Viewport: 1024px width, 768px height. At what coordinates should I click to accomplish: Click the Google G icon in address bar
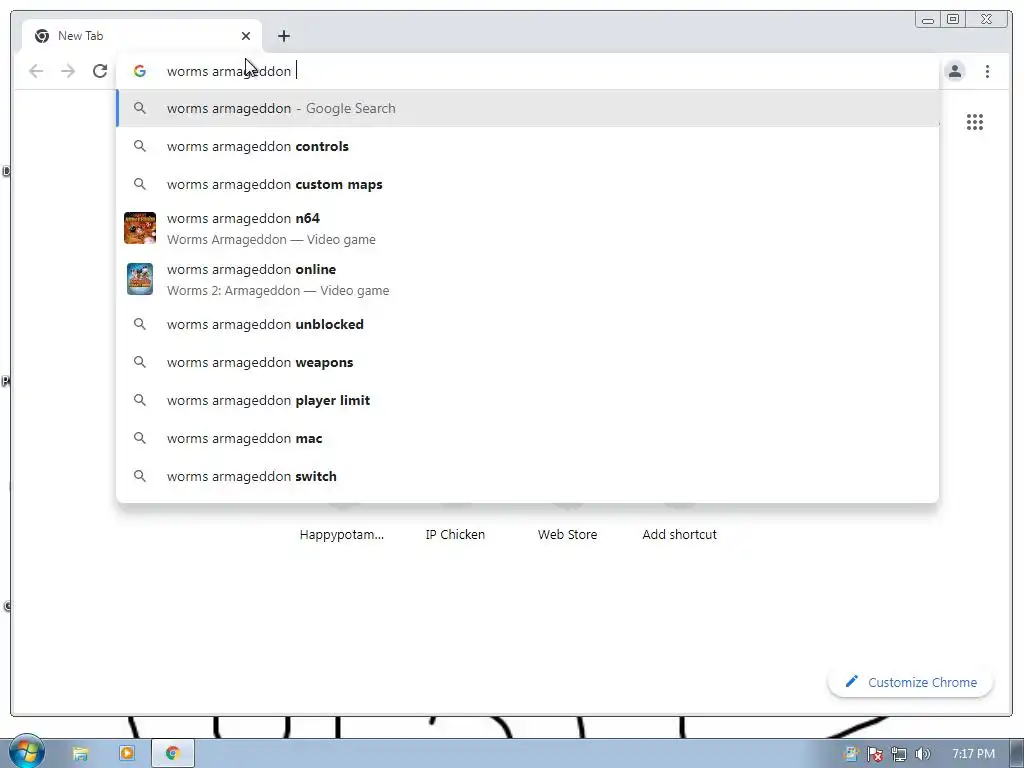pyautogui.click(x=140, y=71)
